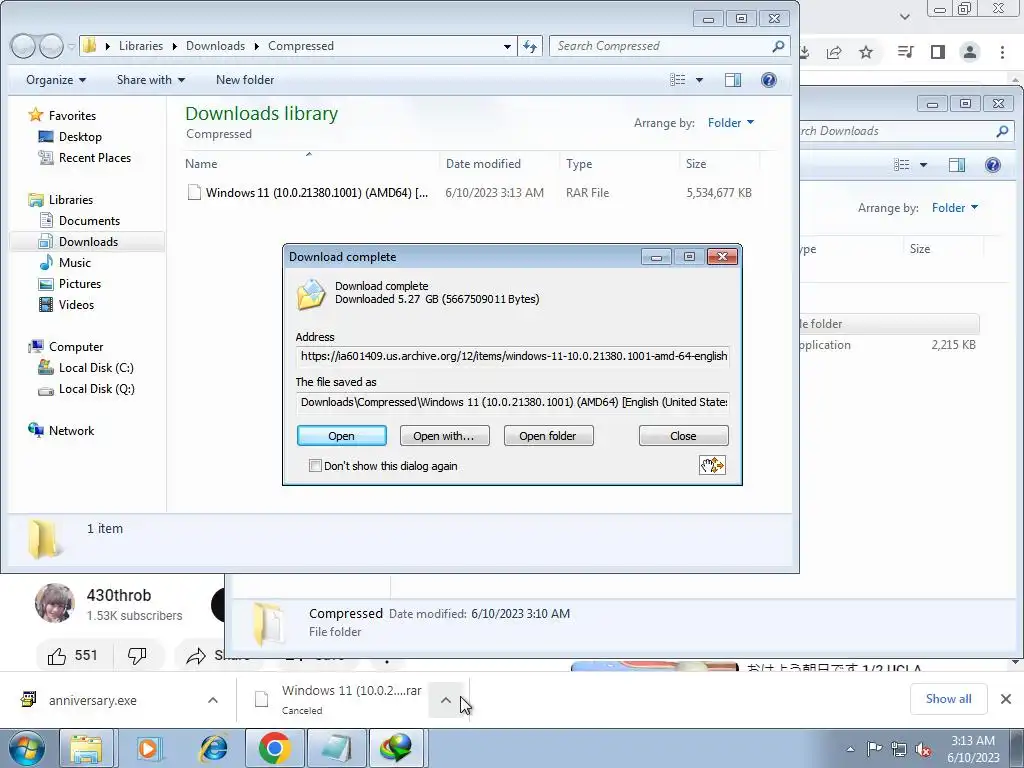Select Recent Places in navigation pane

coord(95,157)
